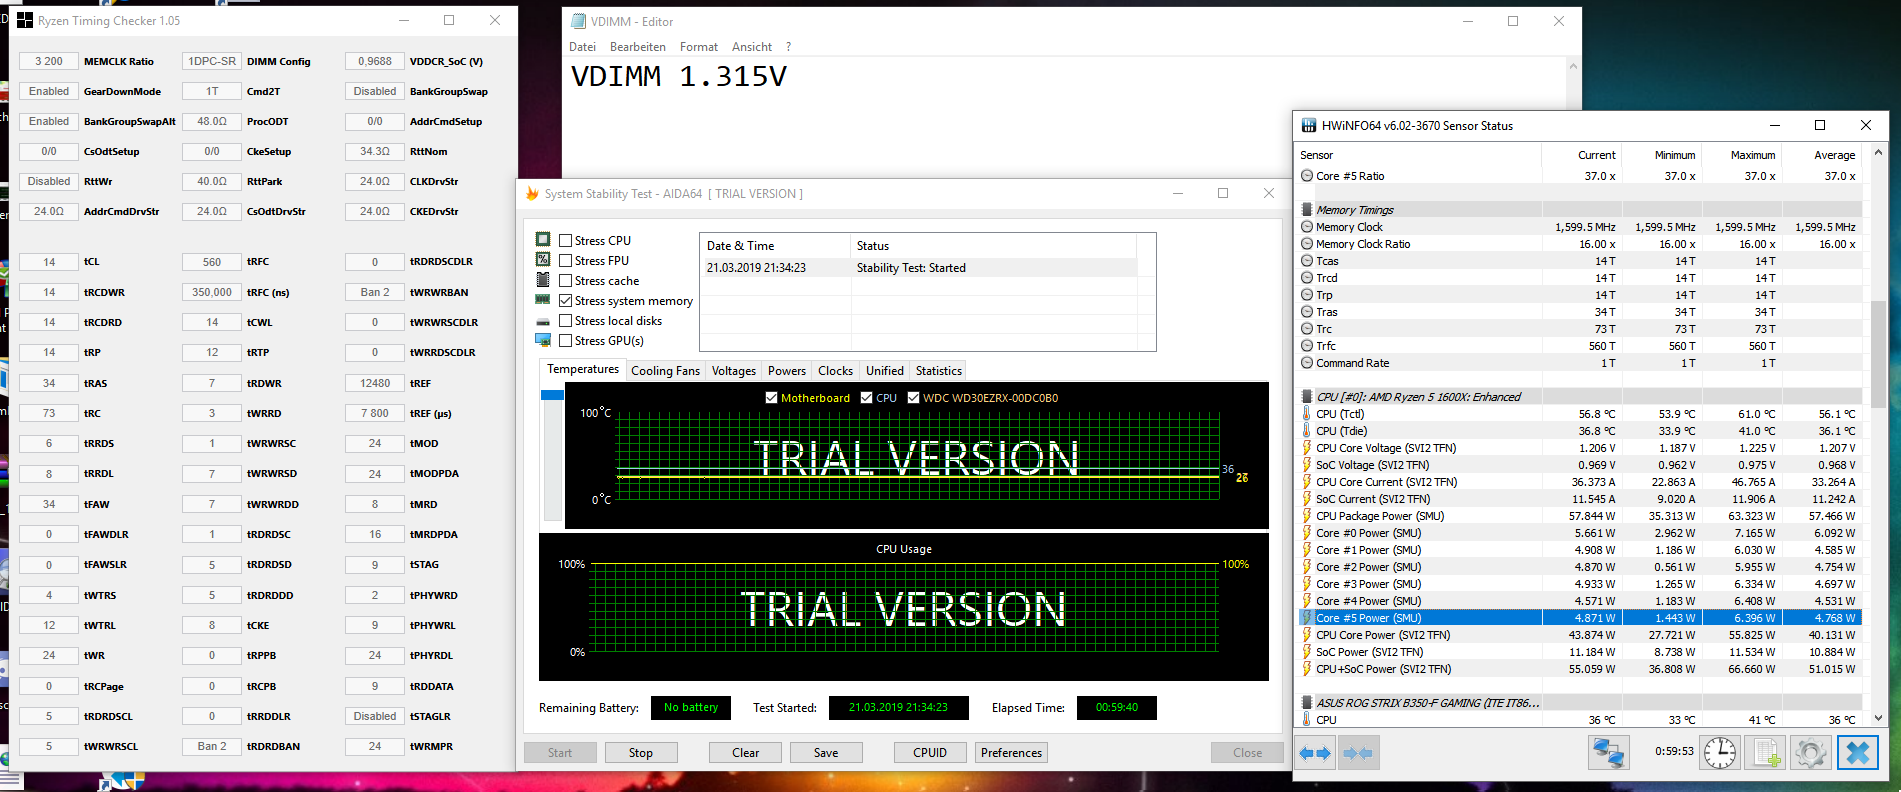Click thermometer icon of CPU (Tctl) row
Image resolution: width=1901 pixels, height=792 pixels.
tap(1306, 414)
